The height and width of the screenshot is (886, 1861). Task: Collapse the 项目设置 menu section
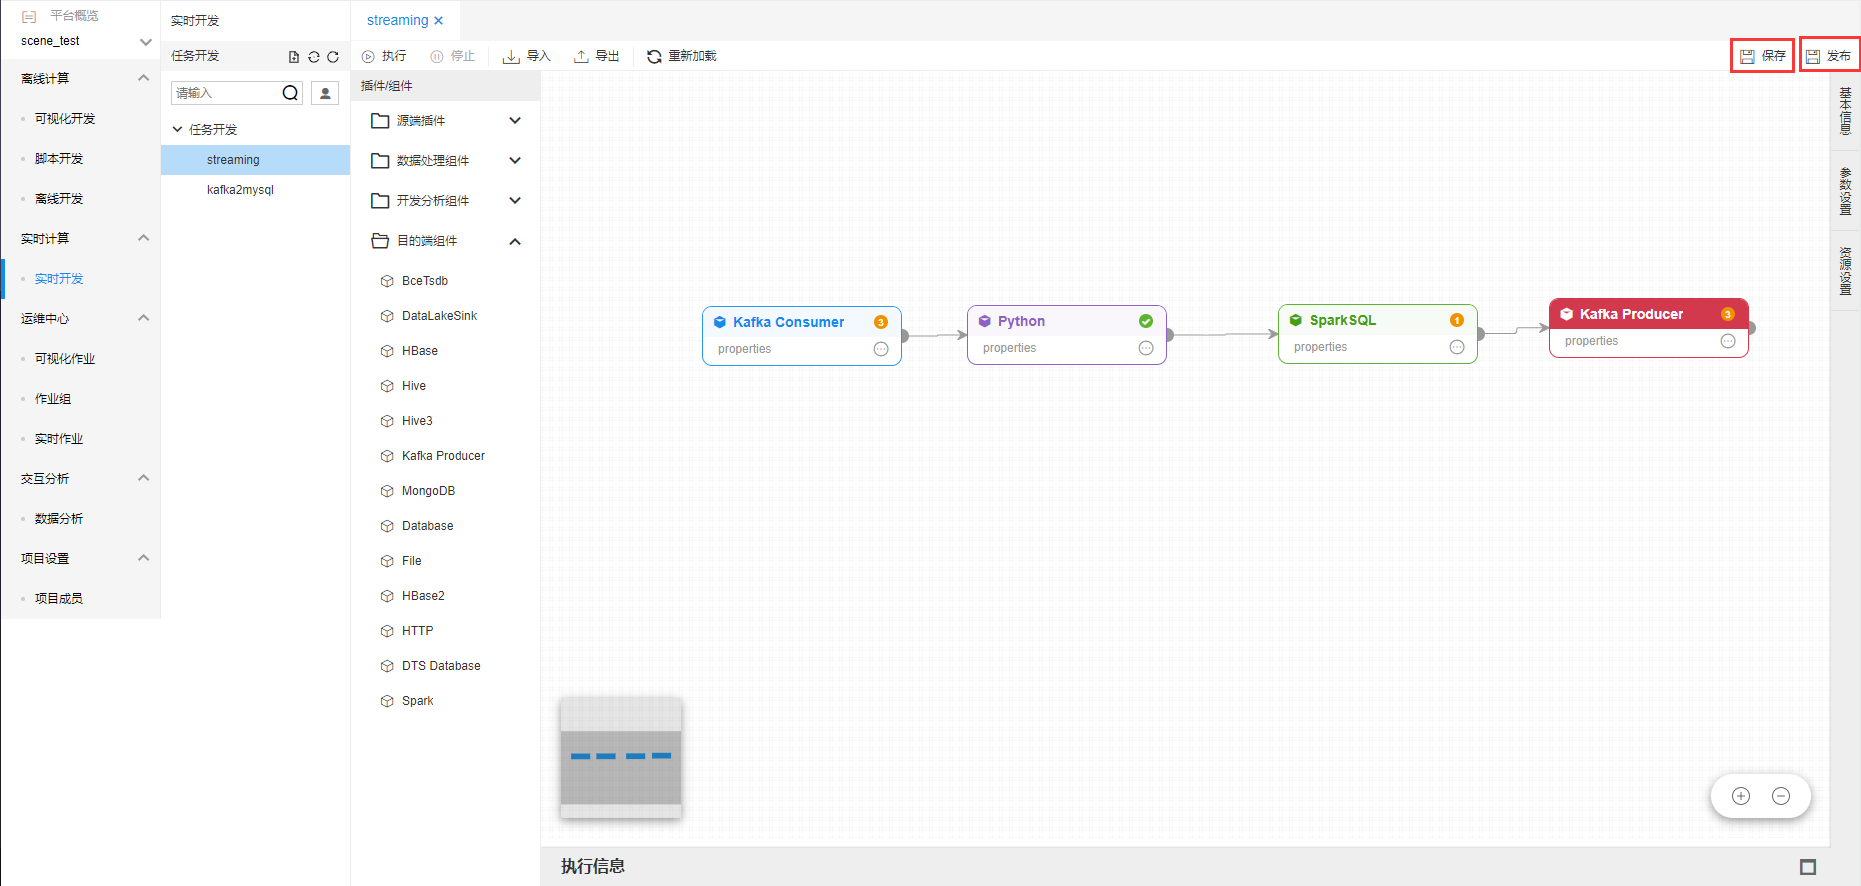[143, 558]
